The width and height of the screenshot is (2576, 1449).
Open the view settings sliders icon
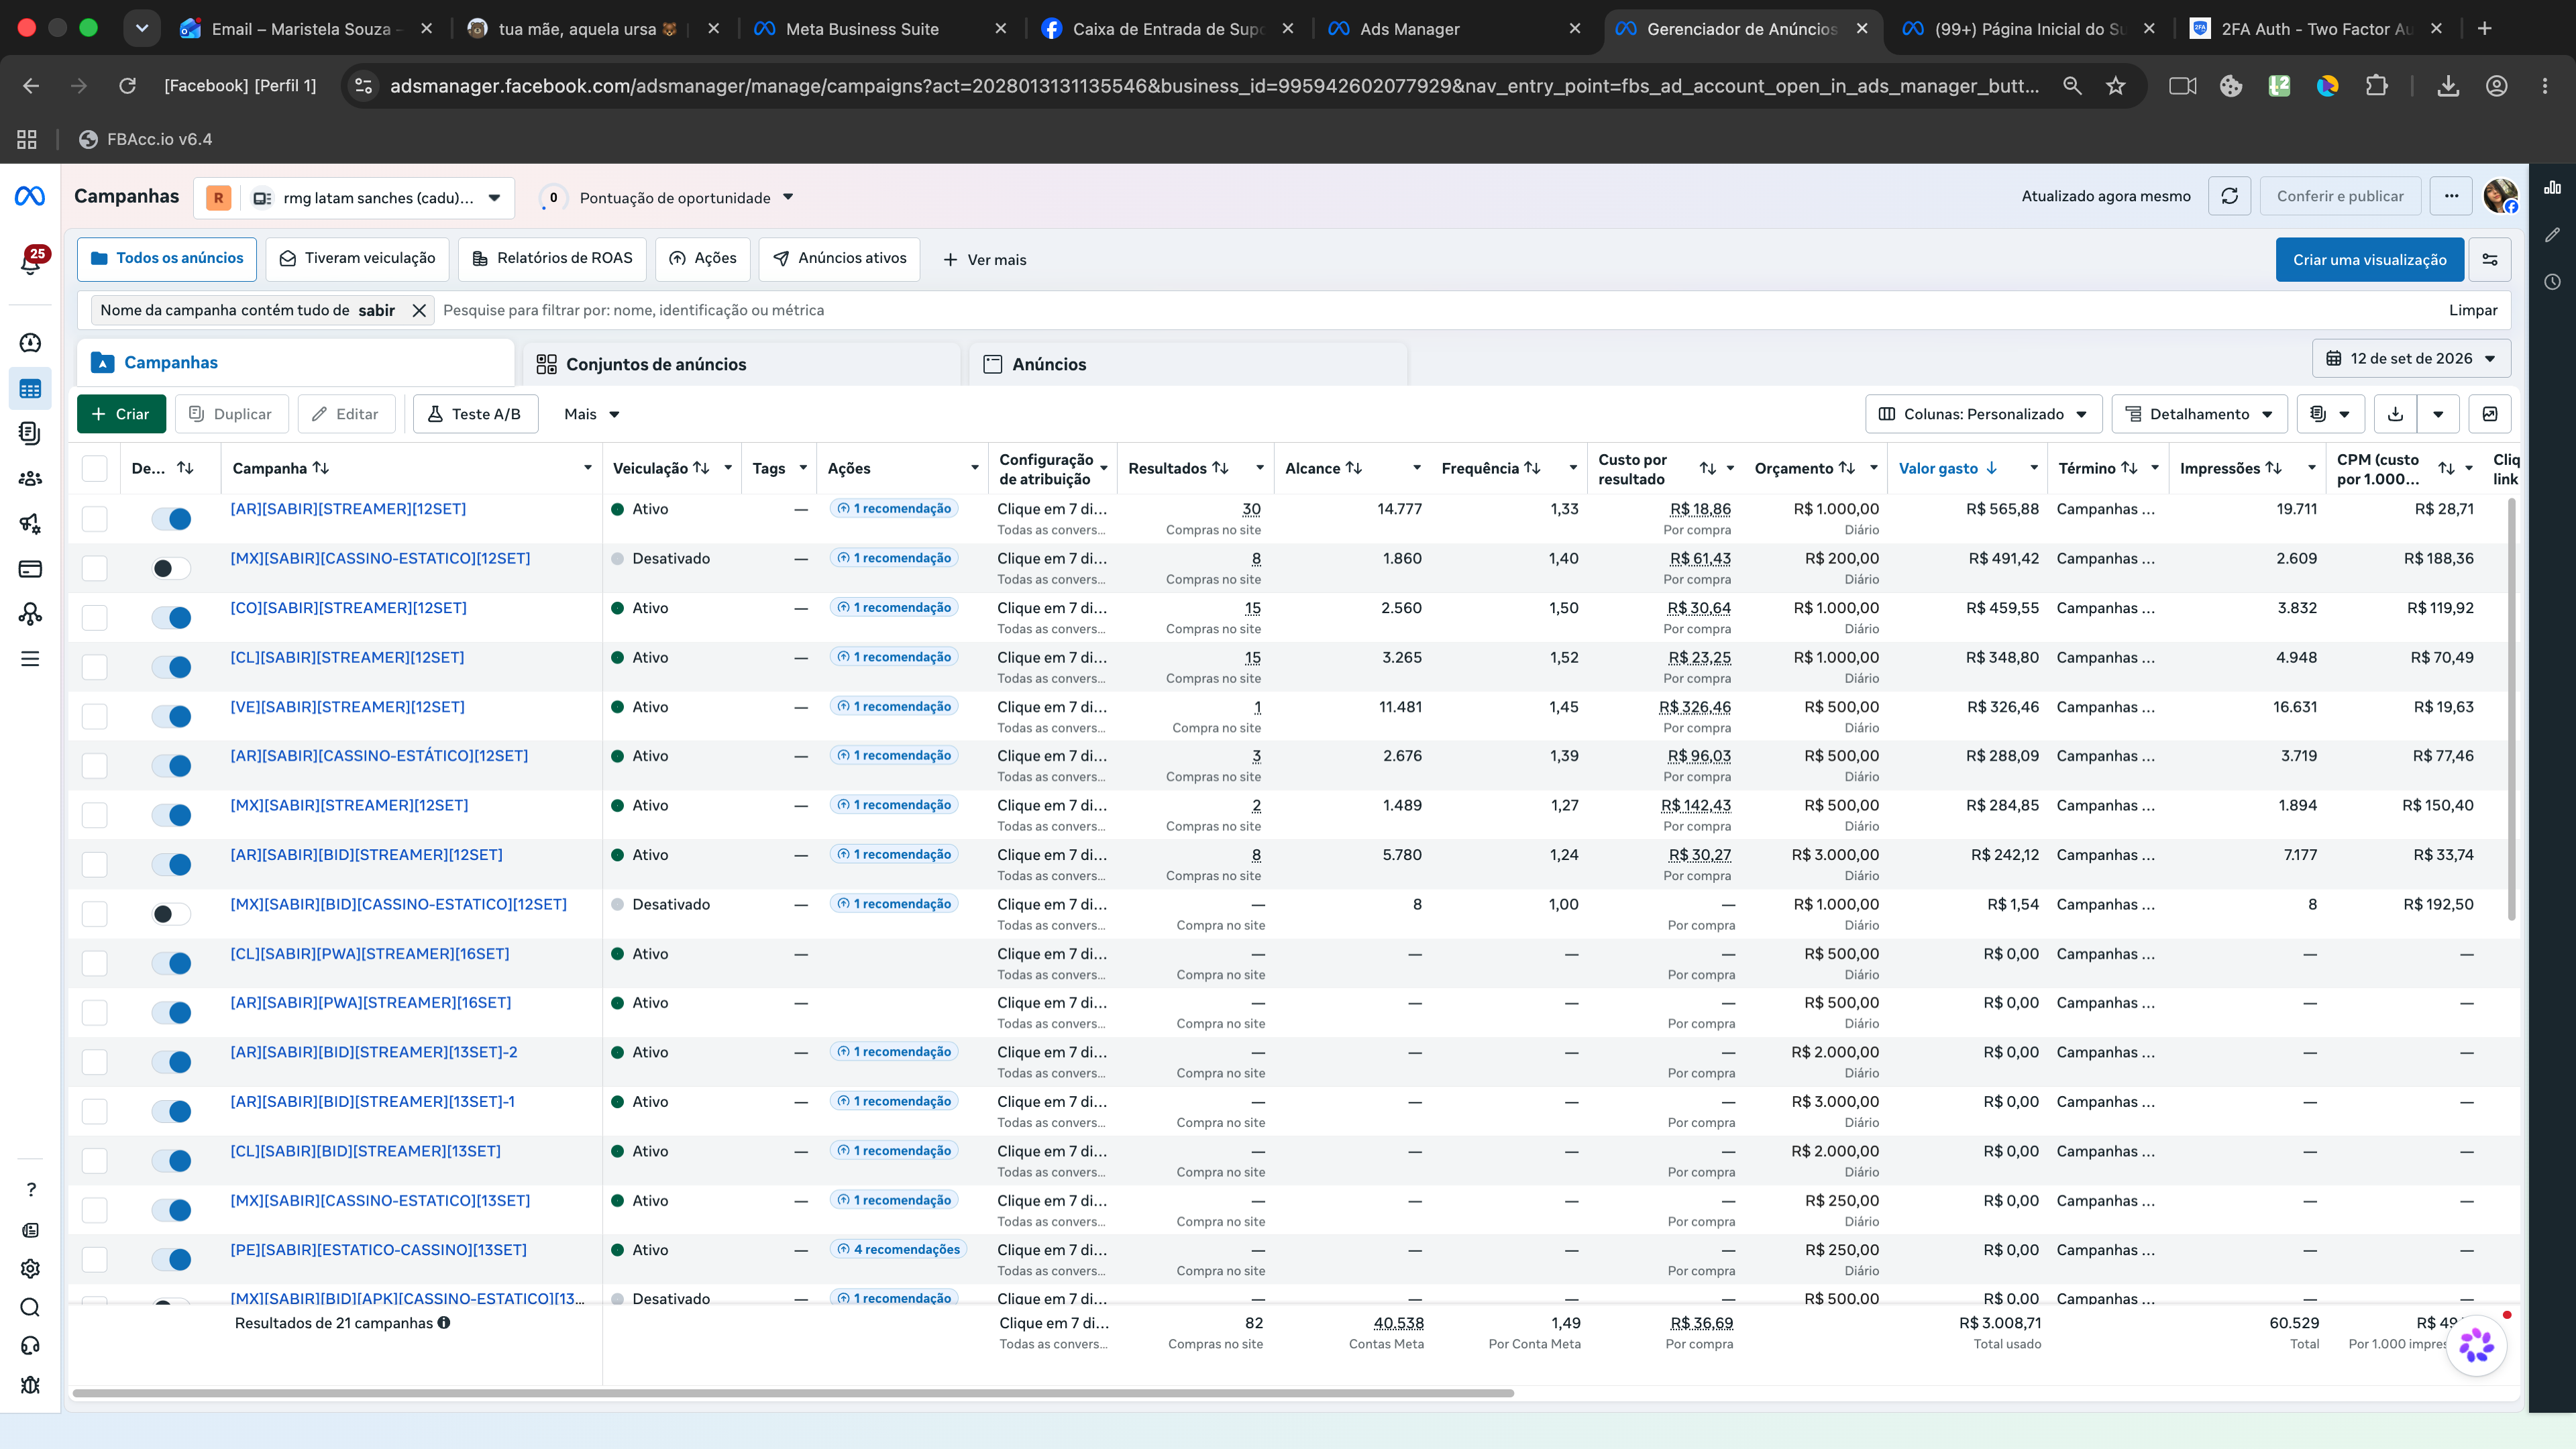coord(2490,259)
